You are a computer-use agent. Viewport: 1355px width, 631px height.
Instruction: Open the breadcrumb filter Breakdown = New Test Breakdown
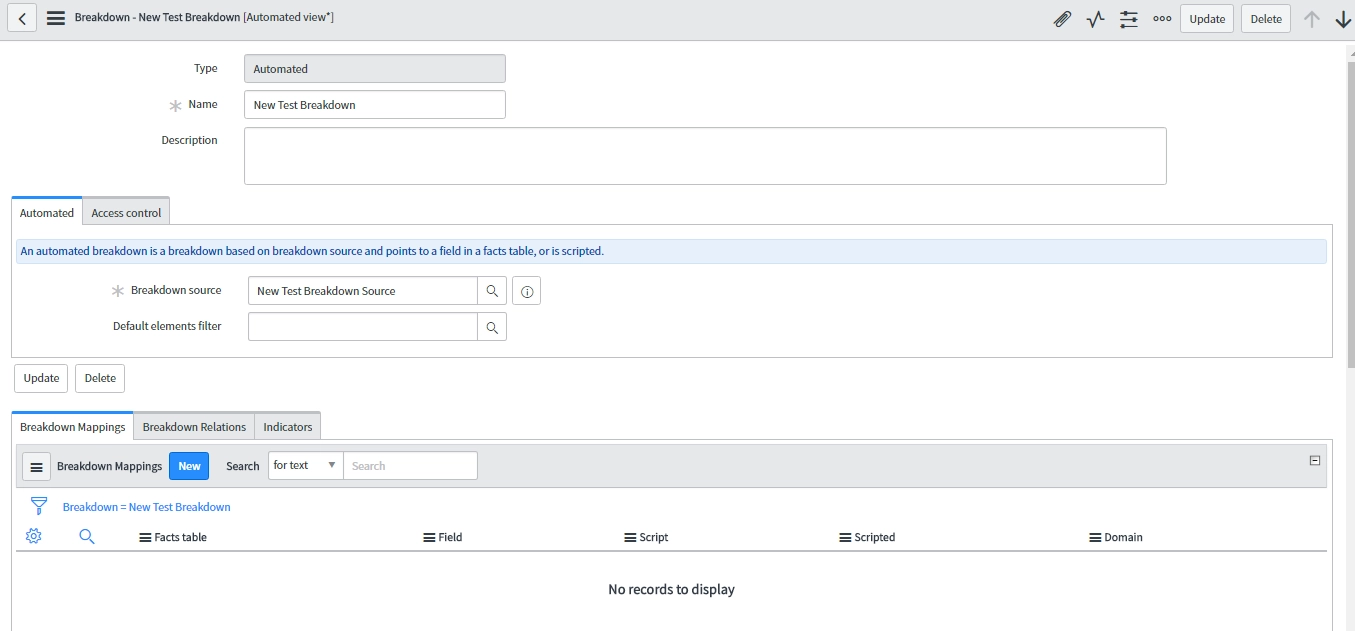pyautogui.click(x=146, y=507)
